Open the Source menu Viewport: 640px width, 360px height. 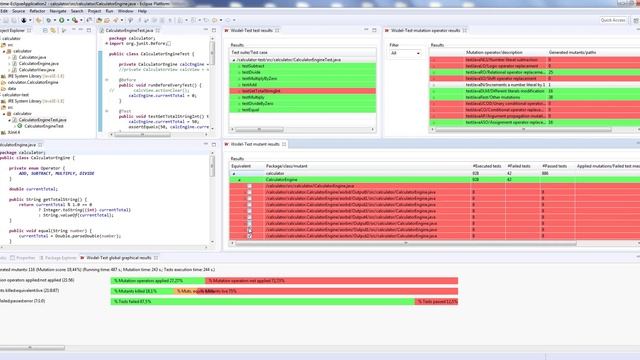pyautogui.click(x=18, y=11)
